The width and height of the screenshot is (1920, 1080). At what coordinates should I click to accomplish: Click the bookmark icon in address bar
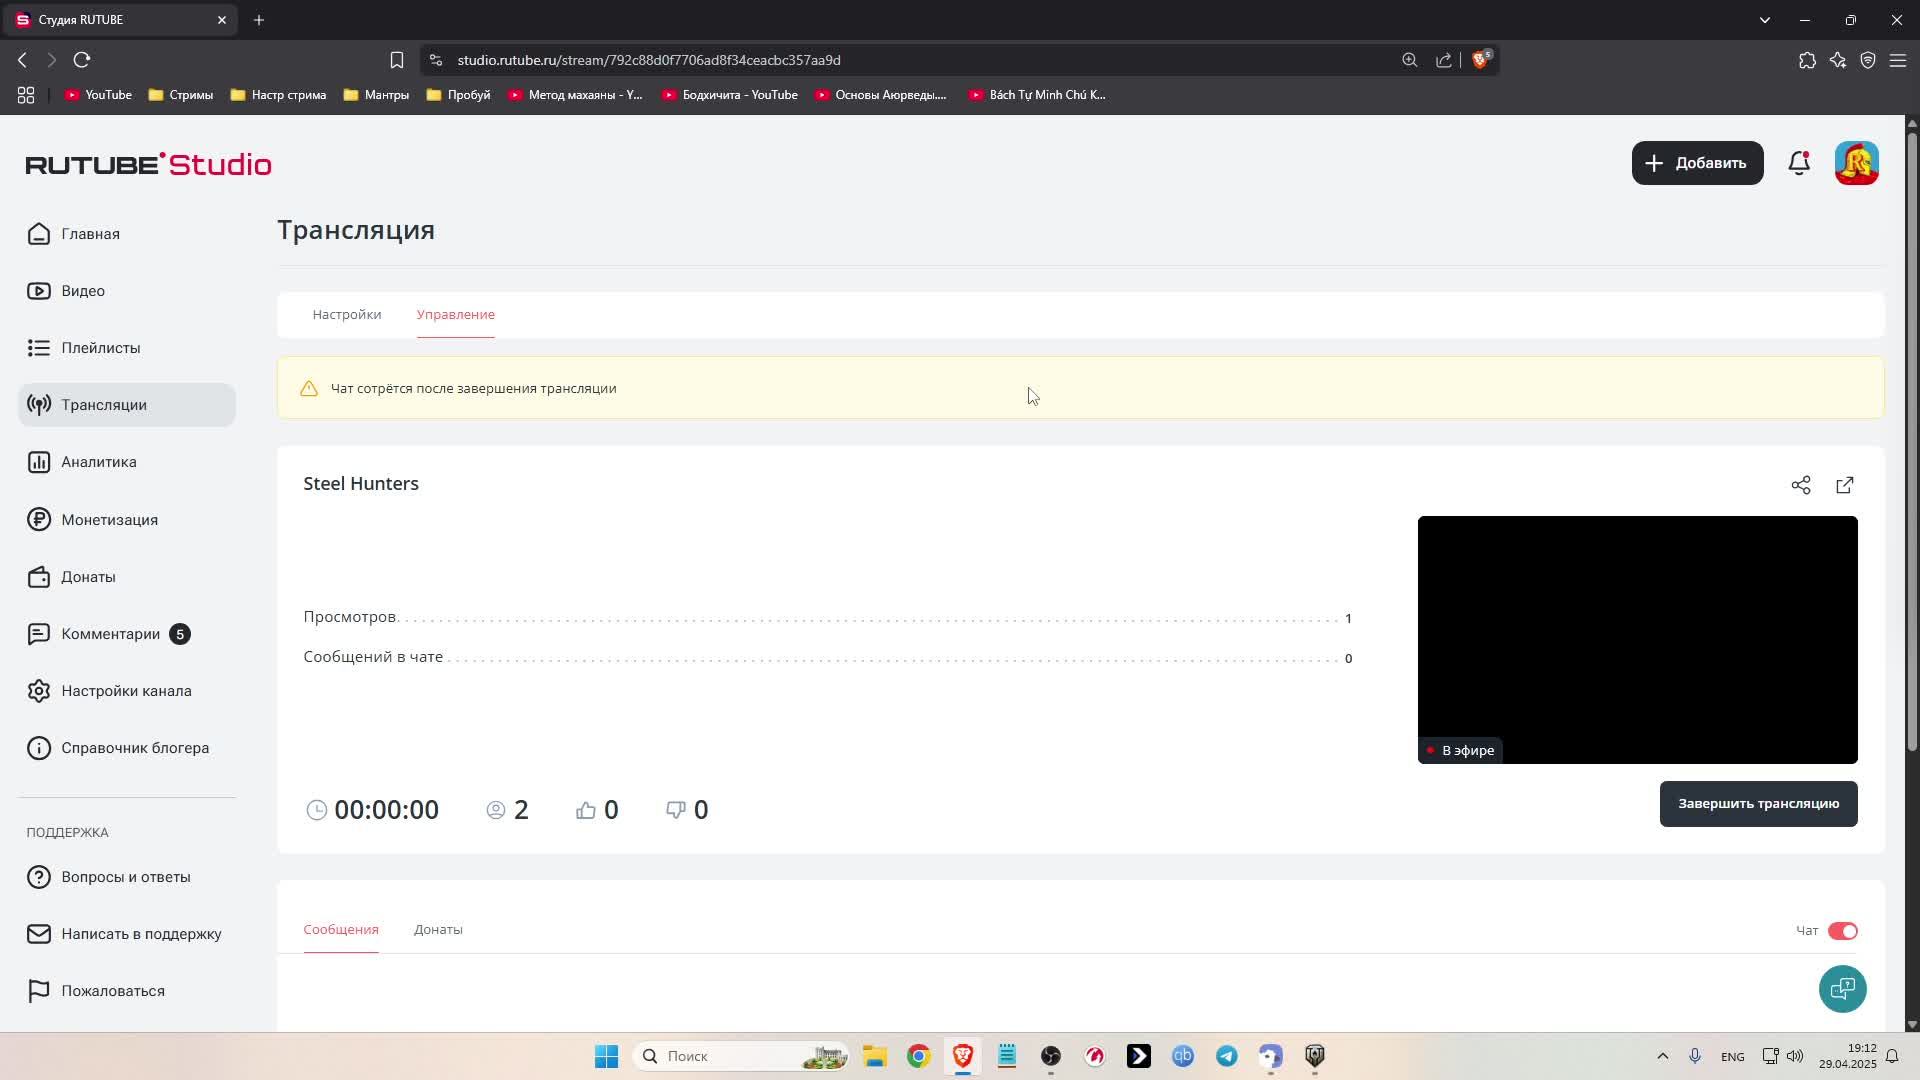click(396, 60)
